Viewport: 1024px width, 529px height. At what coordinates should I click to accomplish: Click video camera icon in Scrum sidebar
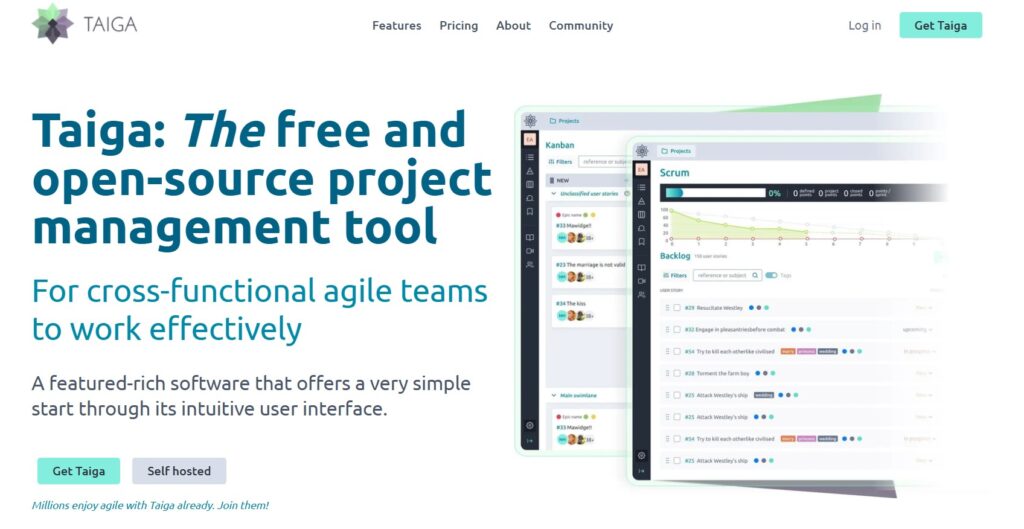point(642,281)
